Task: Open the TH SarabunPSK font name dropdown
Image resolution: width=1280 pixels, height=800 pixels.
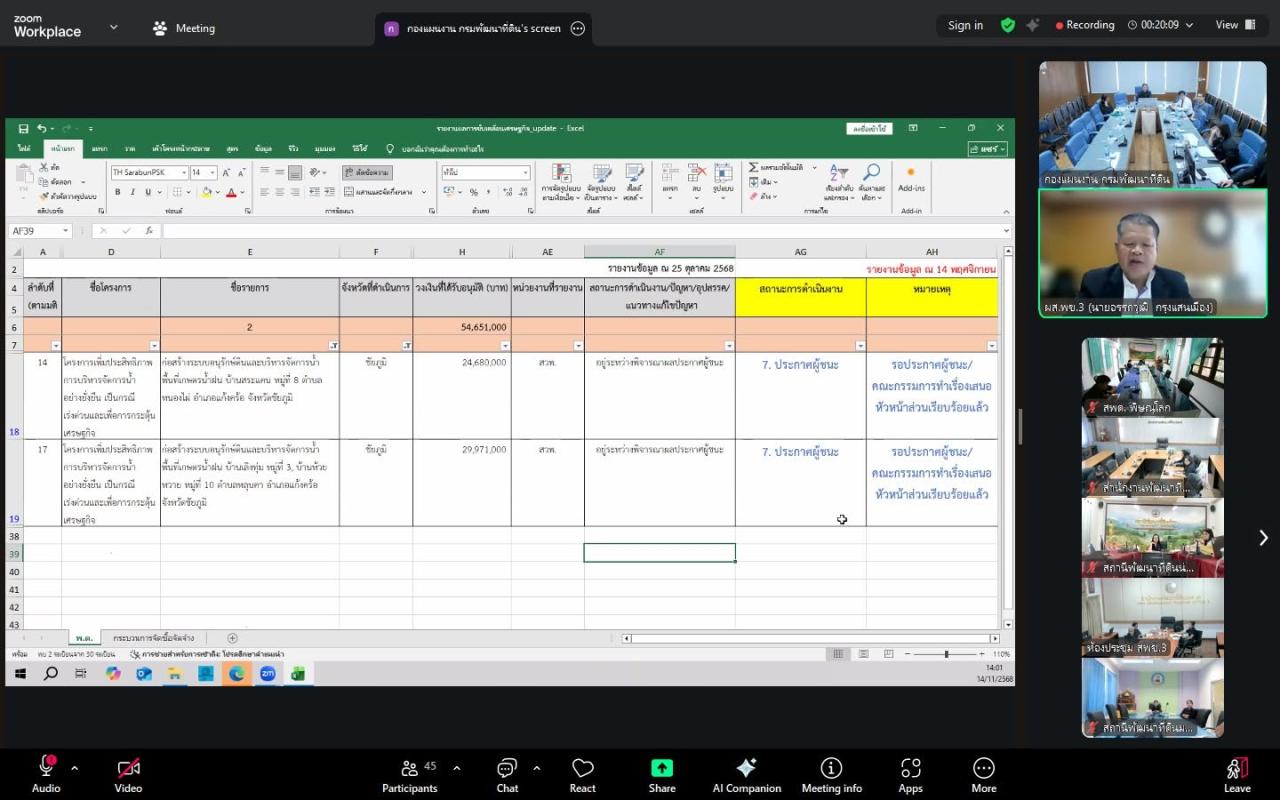Action: (x=184, y=172)
